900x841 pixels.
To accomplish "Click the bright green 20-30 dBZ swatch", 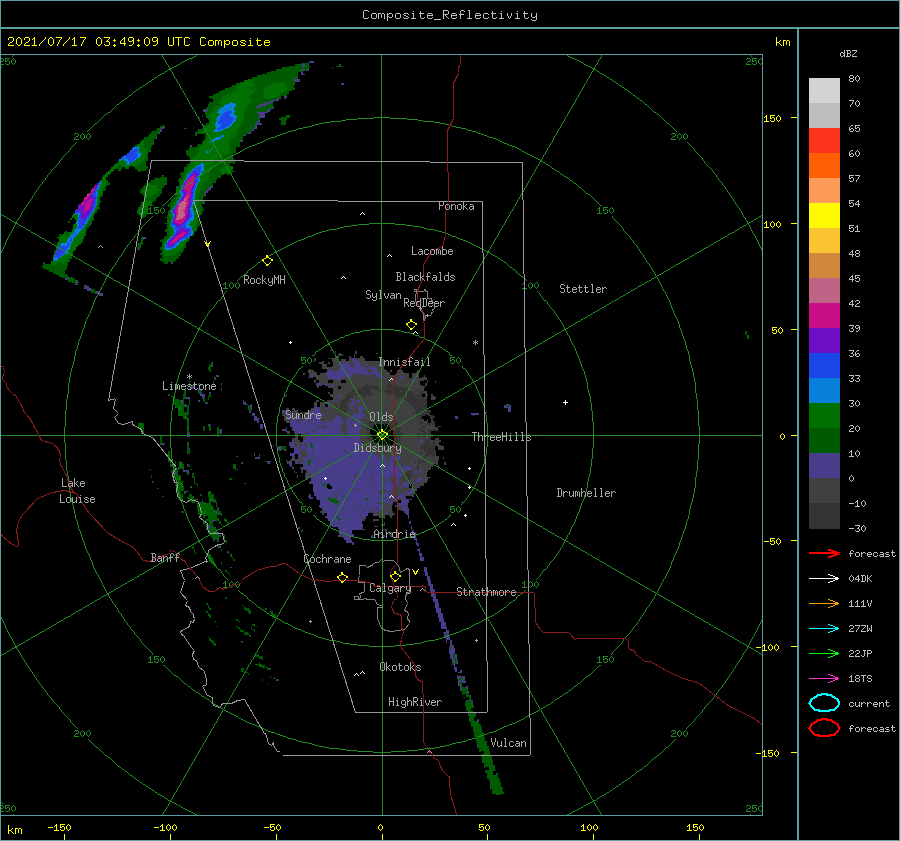I will (x=824, y=416).
